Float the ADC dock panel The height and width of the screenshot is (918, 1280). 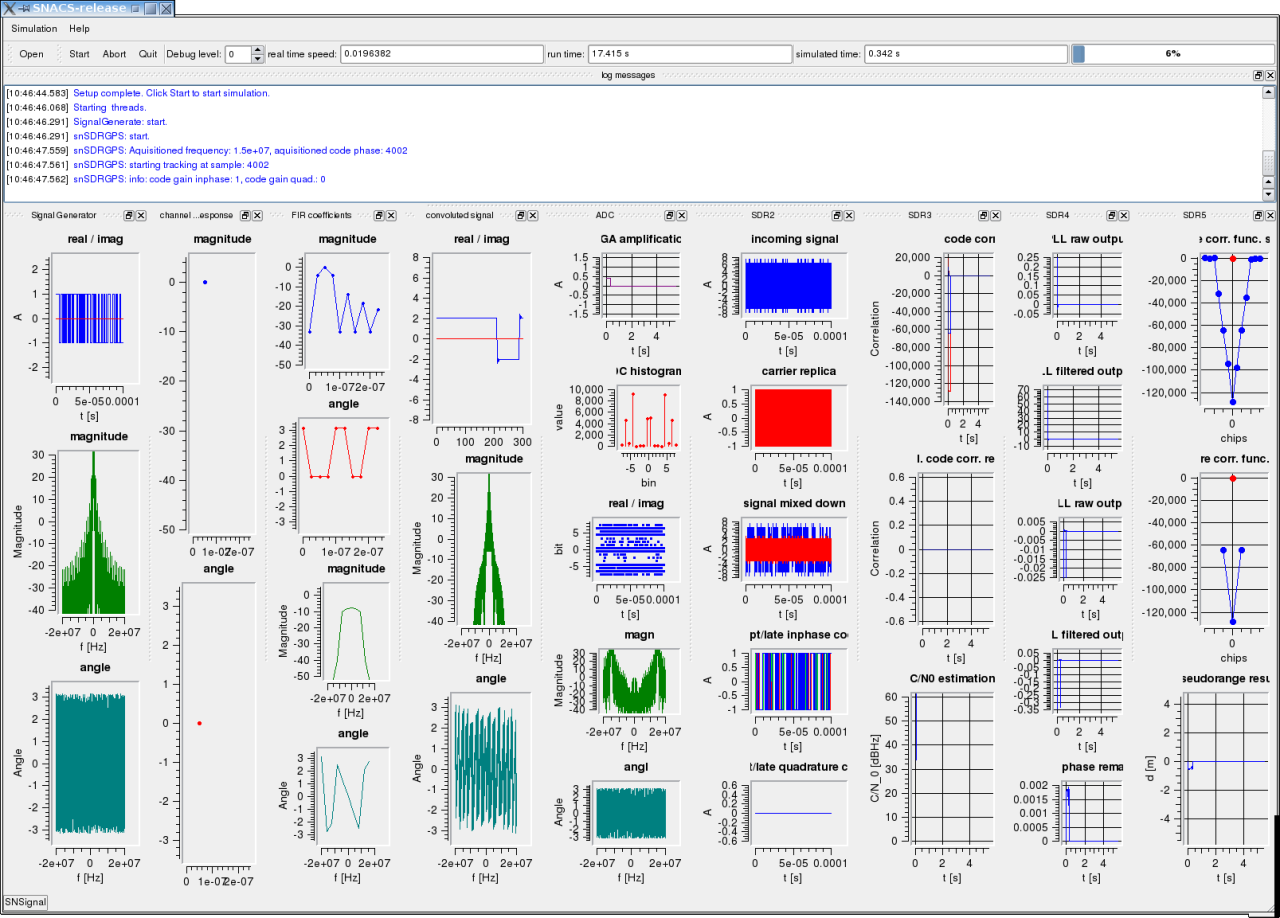669,215
